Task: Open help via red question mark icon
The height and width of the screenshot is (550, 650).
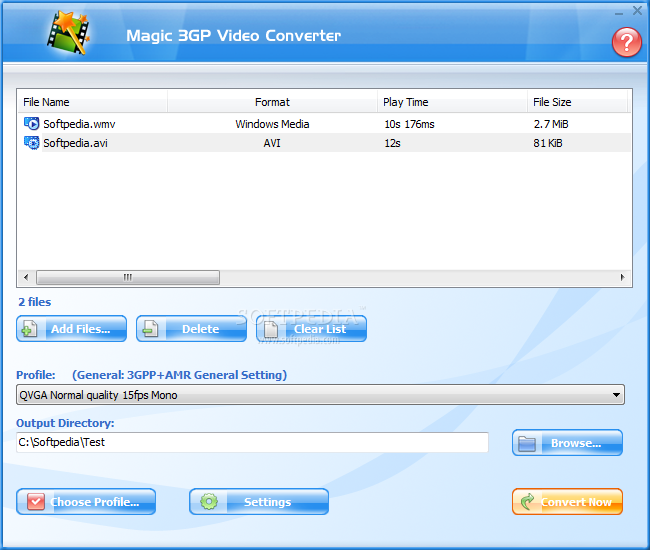Action: tap(627, 42)
